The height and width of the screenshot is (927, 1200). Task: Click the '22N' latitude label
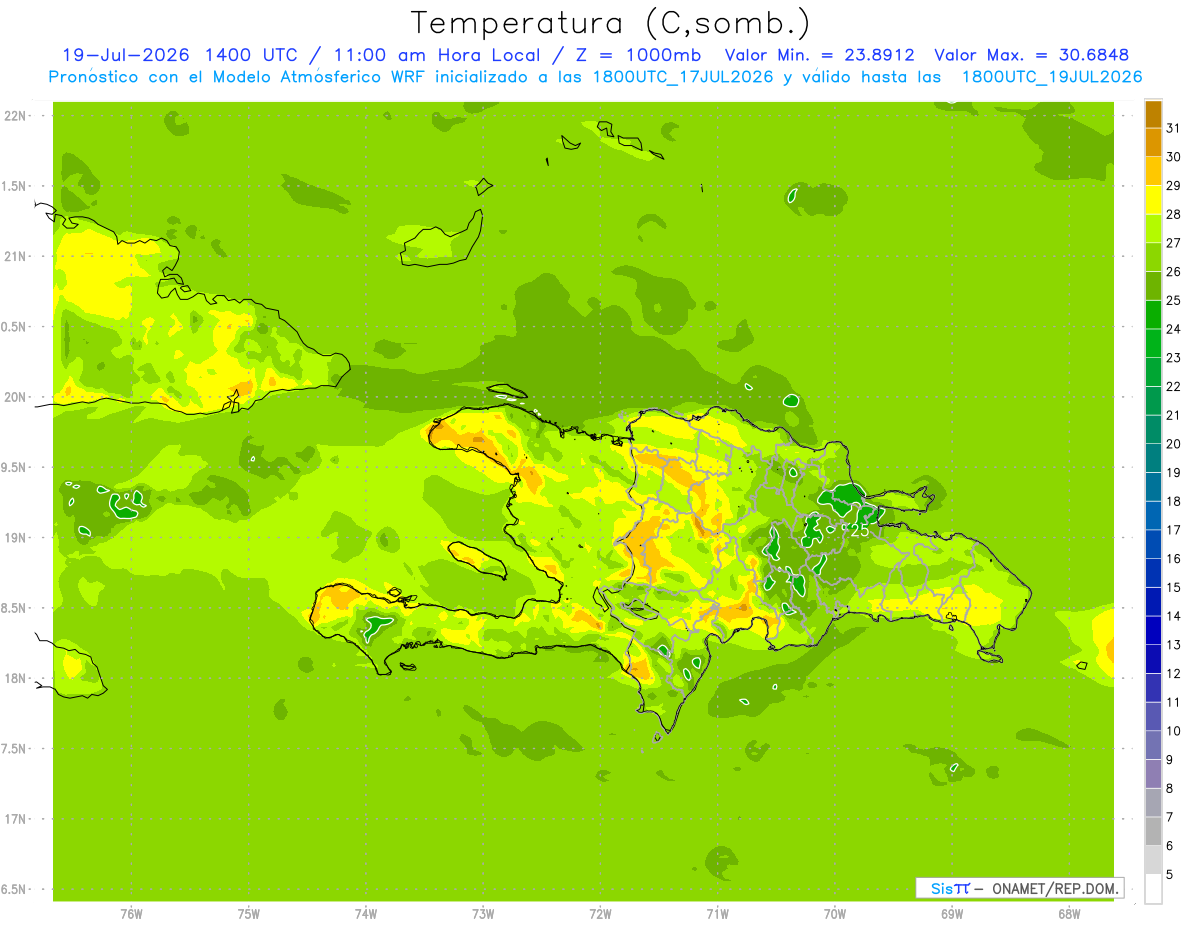click(15, 116)
